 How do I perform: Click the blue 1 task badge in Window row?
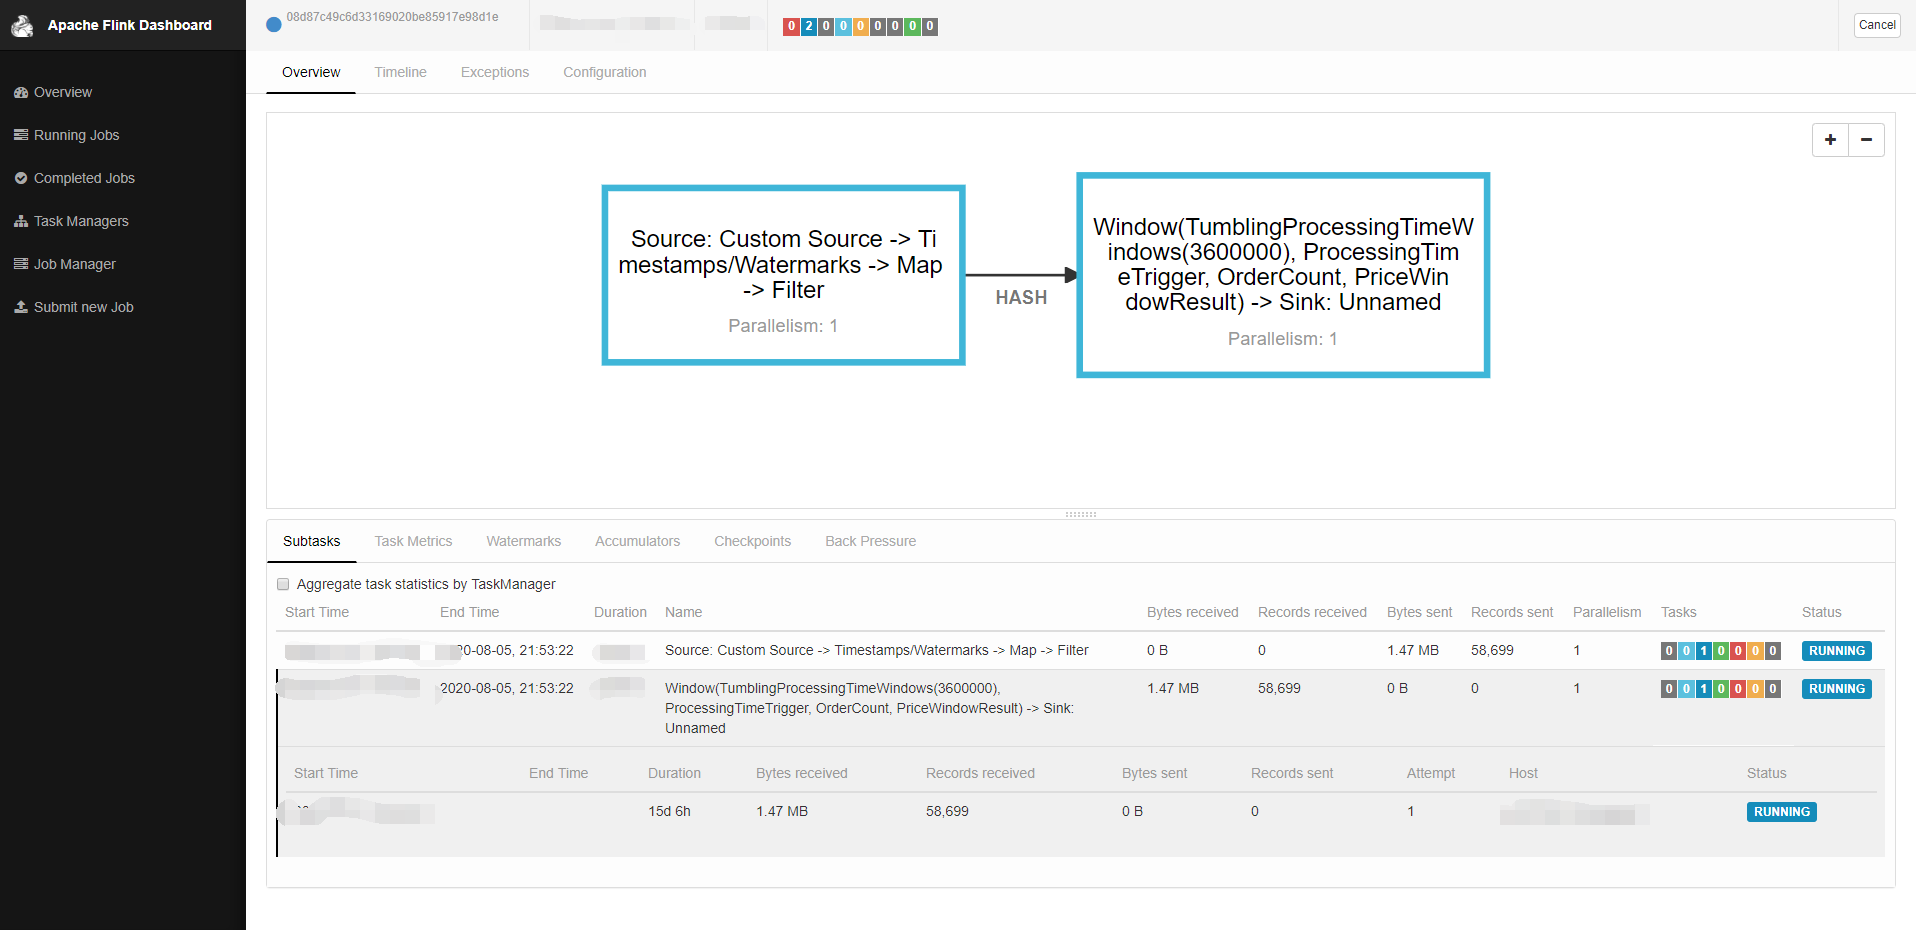(x=1704, y=689)
